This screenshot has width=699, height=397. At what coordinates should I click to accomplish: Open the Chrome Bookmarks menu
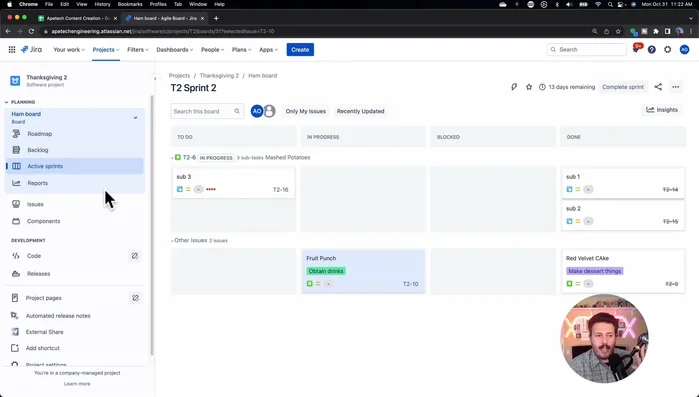coord(130,4)
